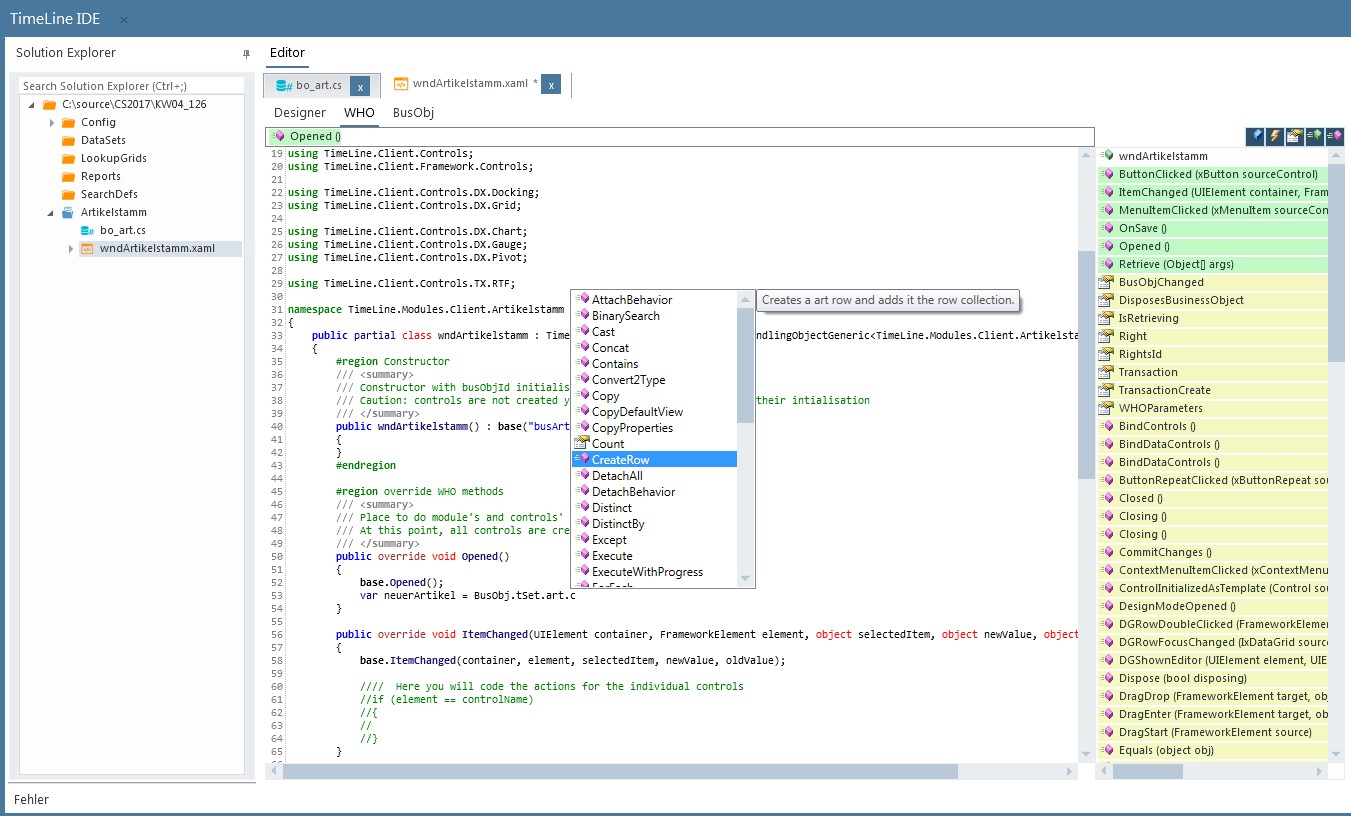
Task: Collapse the KW04_126 root folder
Action: 32,104
